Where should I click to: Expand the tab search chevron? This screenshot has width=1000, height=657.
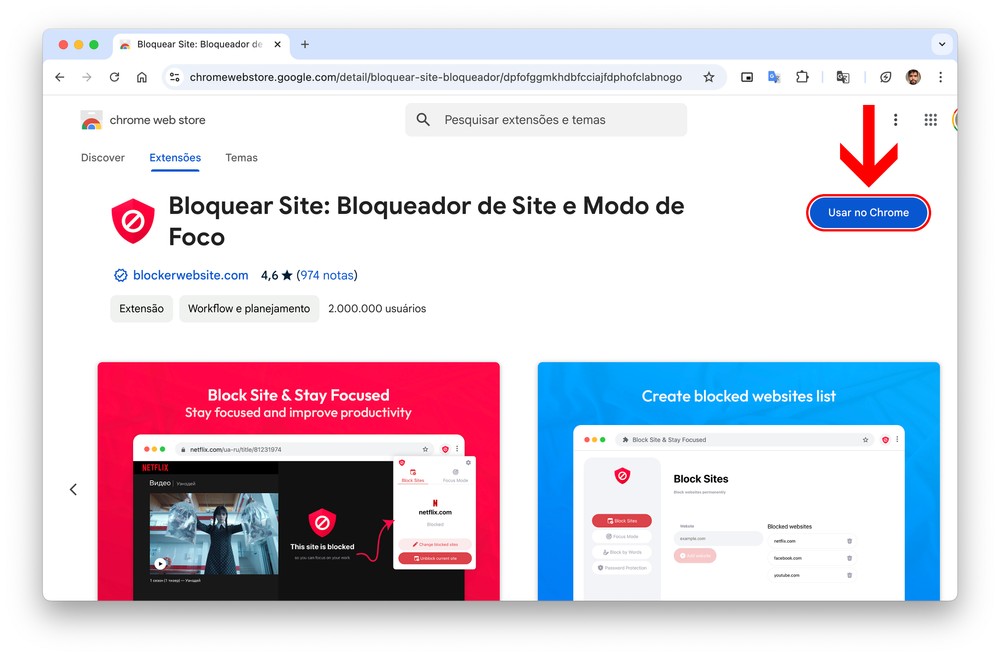tap(942, 45)
